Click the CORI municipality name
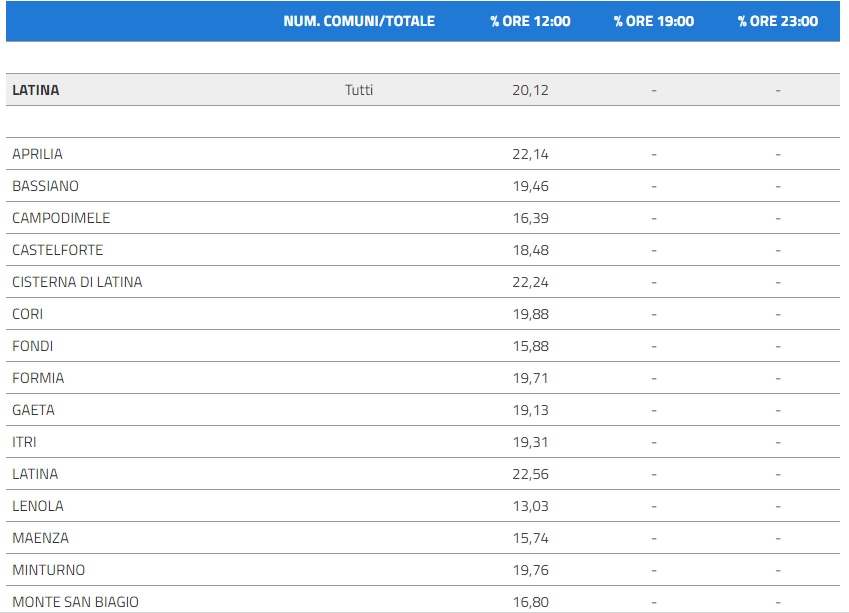 pos(27,314)
